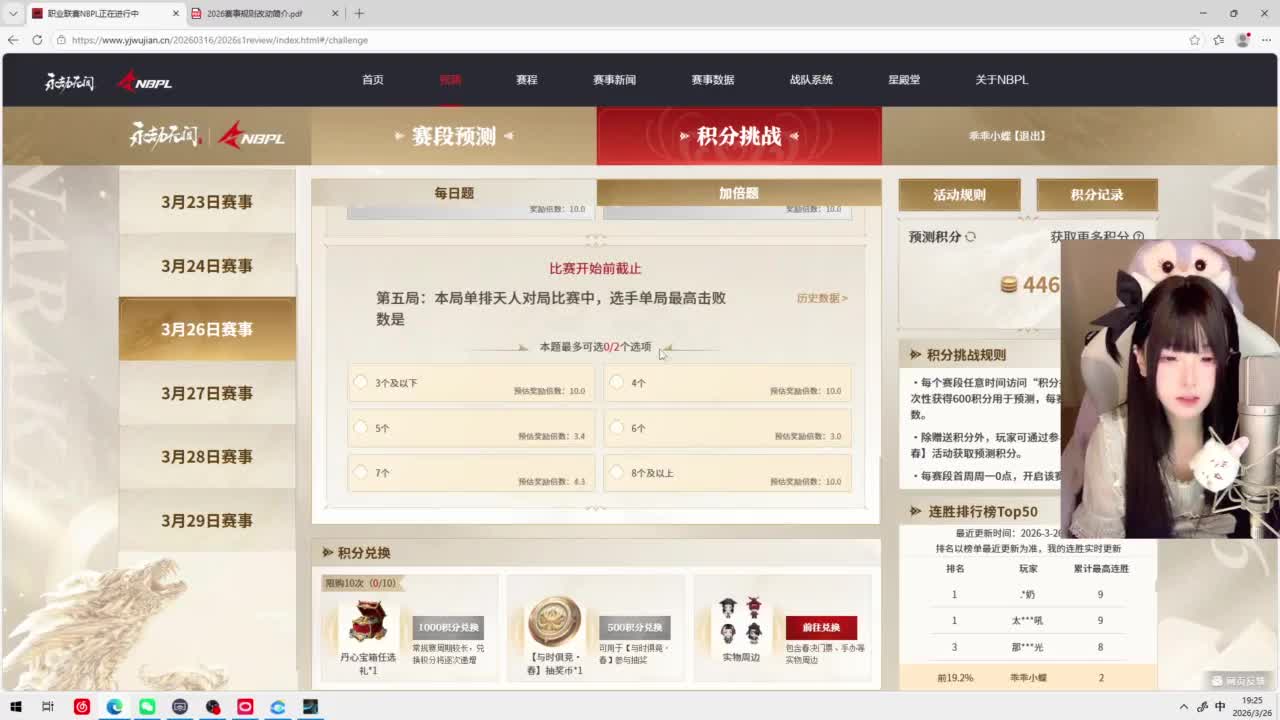This screenshot has width=1280, height=720.
Task: Open the browser settings and more menu
Action: (1267, 40)
